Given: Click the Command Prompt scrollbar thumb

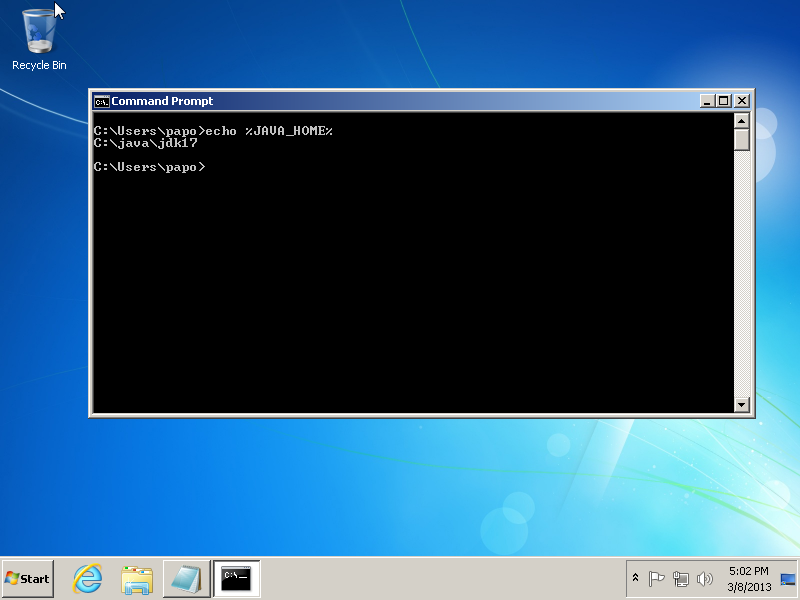Looking at the screenshot, I should pos(741,140).
